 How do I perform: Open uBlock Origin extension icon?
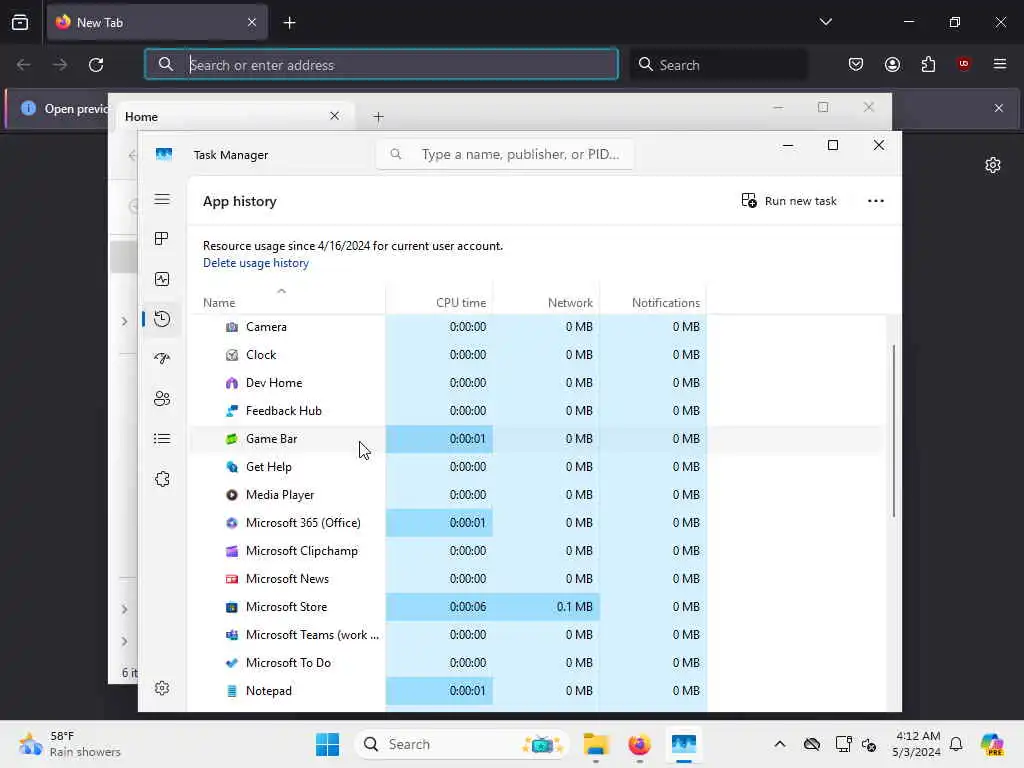coord(963,64)
